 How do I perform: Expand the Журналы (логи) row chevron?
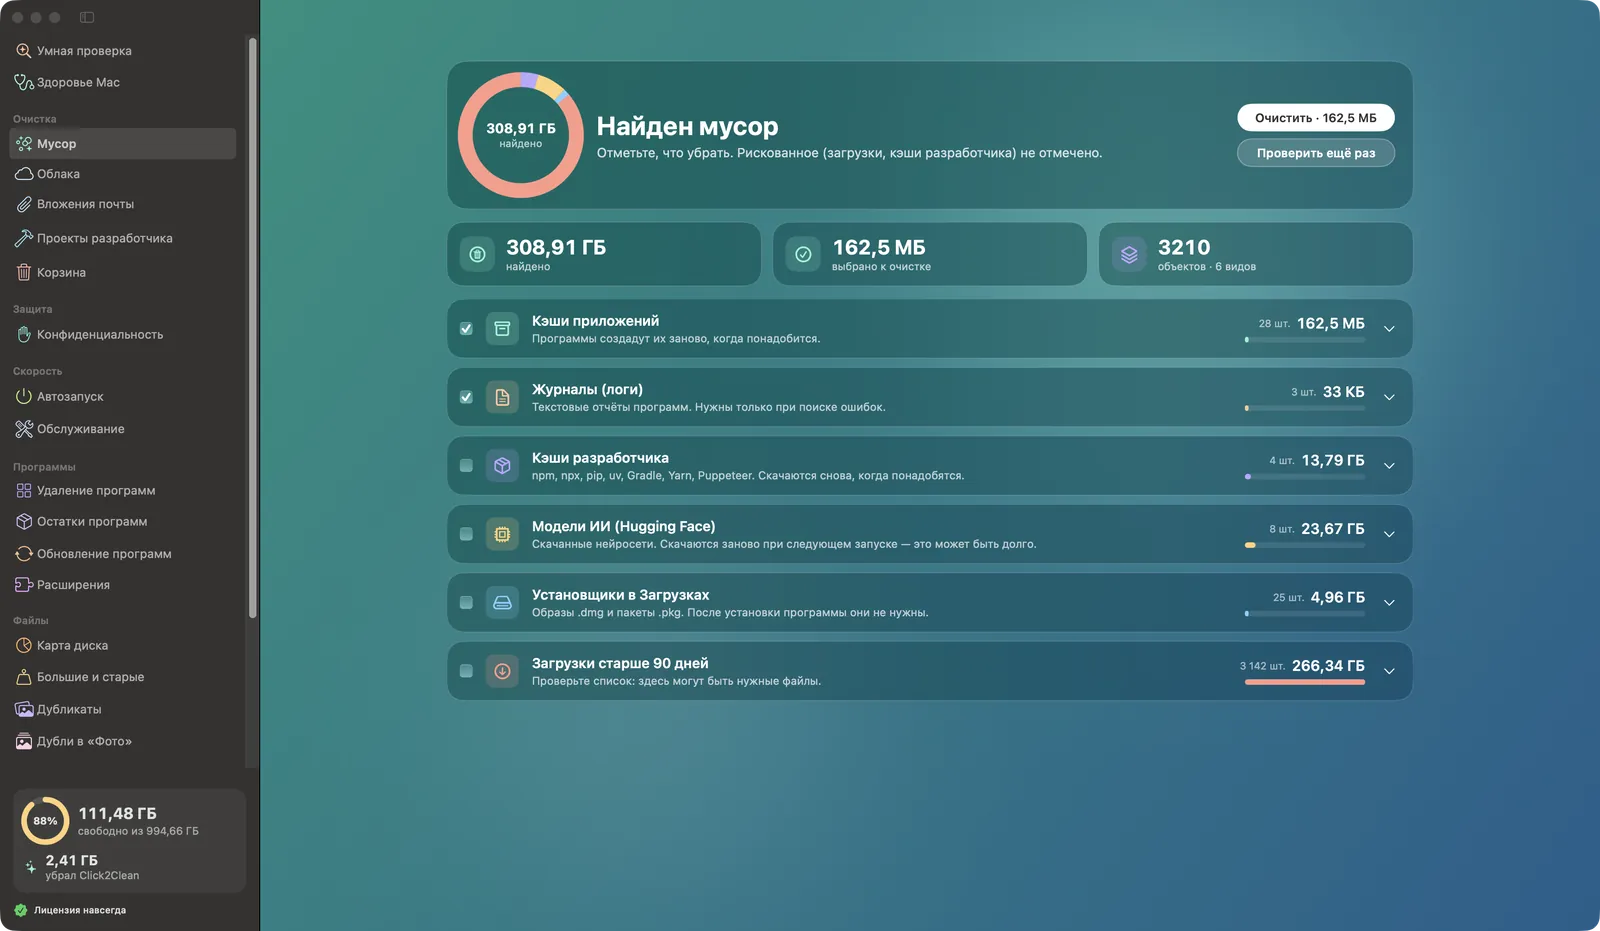(x=1389, y=397)
